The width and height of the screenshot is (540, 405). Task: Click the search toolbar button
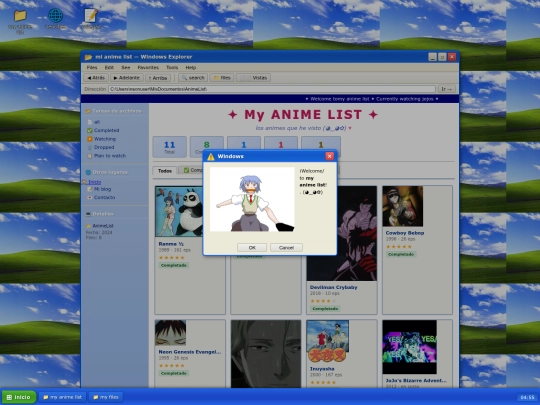(x=193, y=78)
